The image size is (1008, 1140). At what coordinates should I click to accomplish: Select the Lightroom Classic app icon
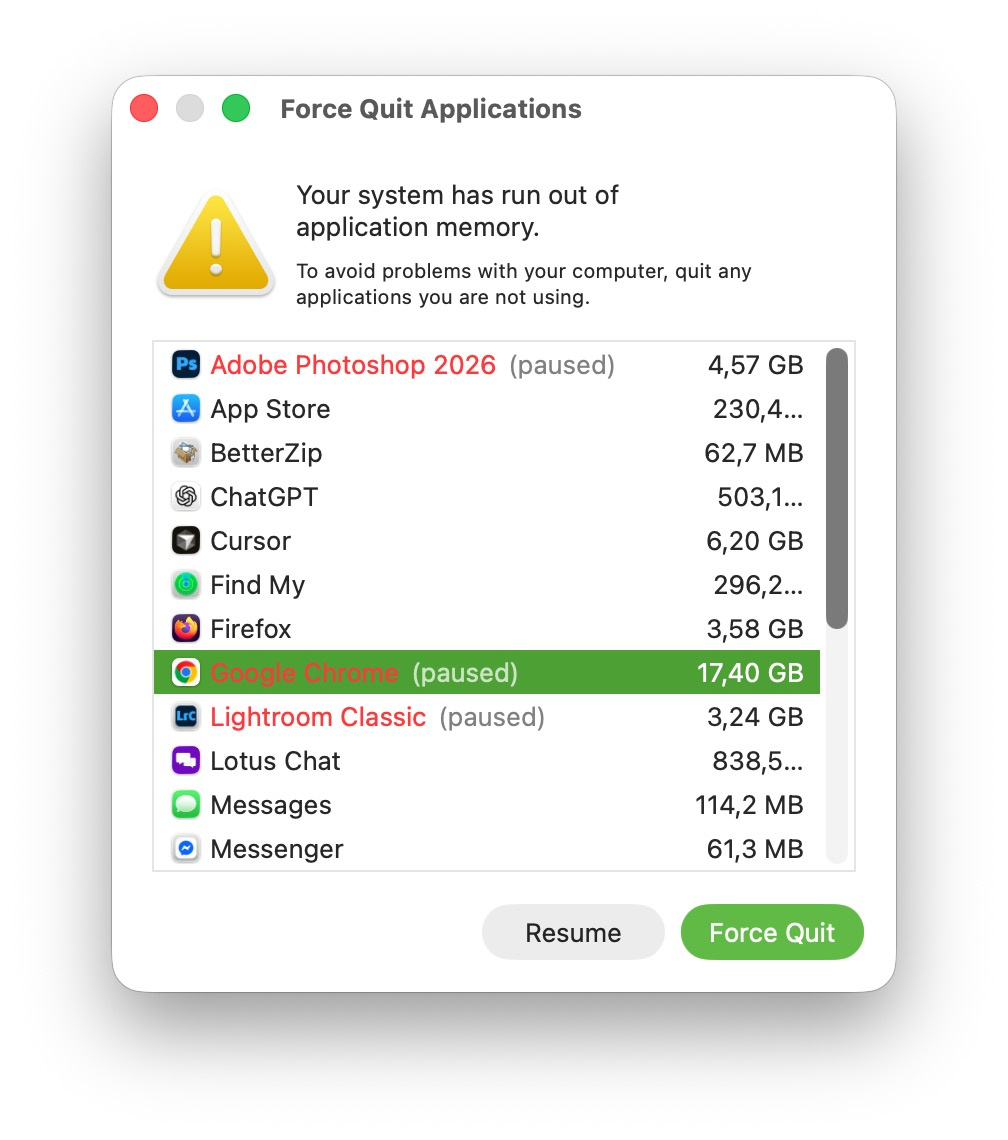[x=186, y=716]
